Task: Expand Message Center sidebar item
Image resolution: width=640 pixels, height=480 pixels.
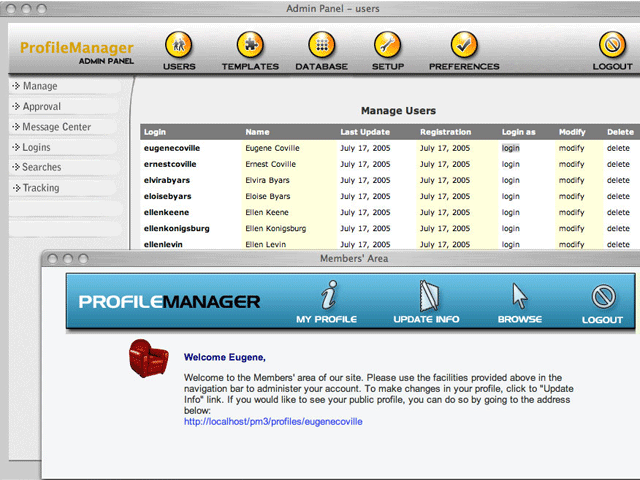Action: 56,127
